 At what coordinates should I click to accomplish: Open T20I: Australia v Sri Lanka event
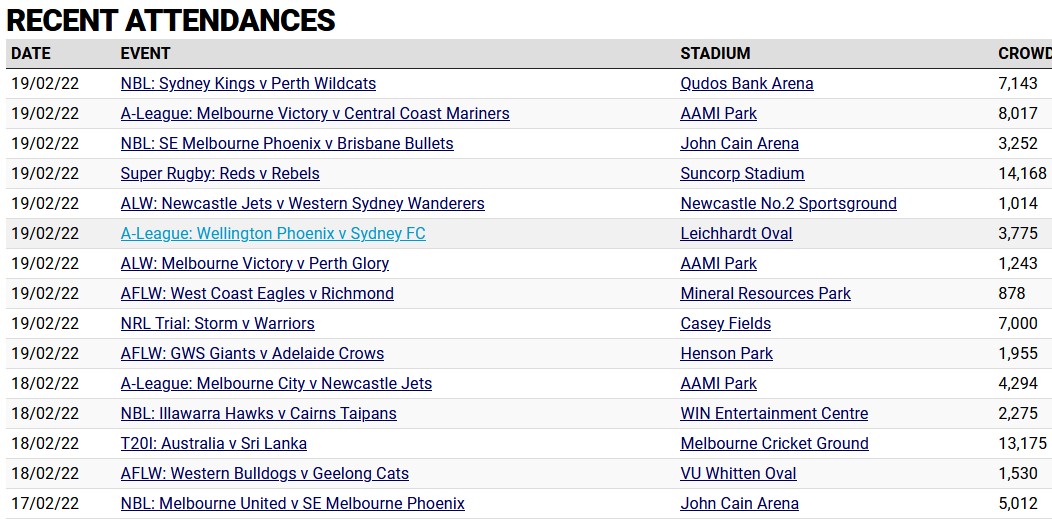pos(214,443)
